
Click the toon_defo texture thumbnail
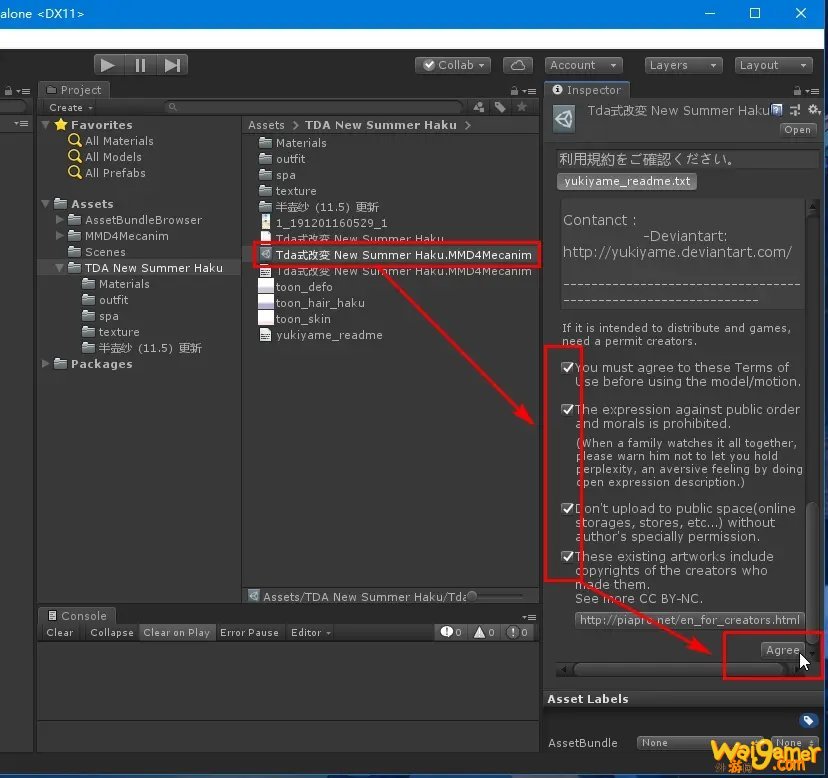point(265,286)
